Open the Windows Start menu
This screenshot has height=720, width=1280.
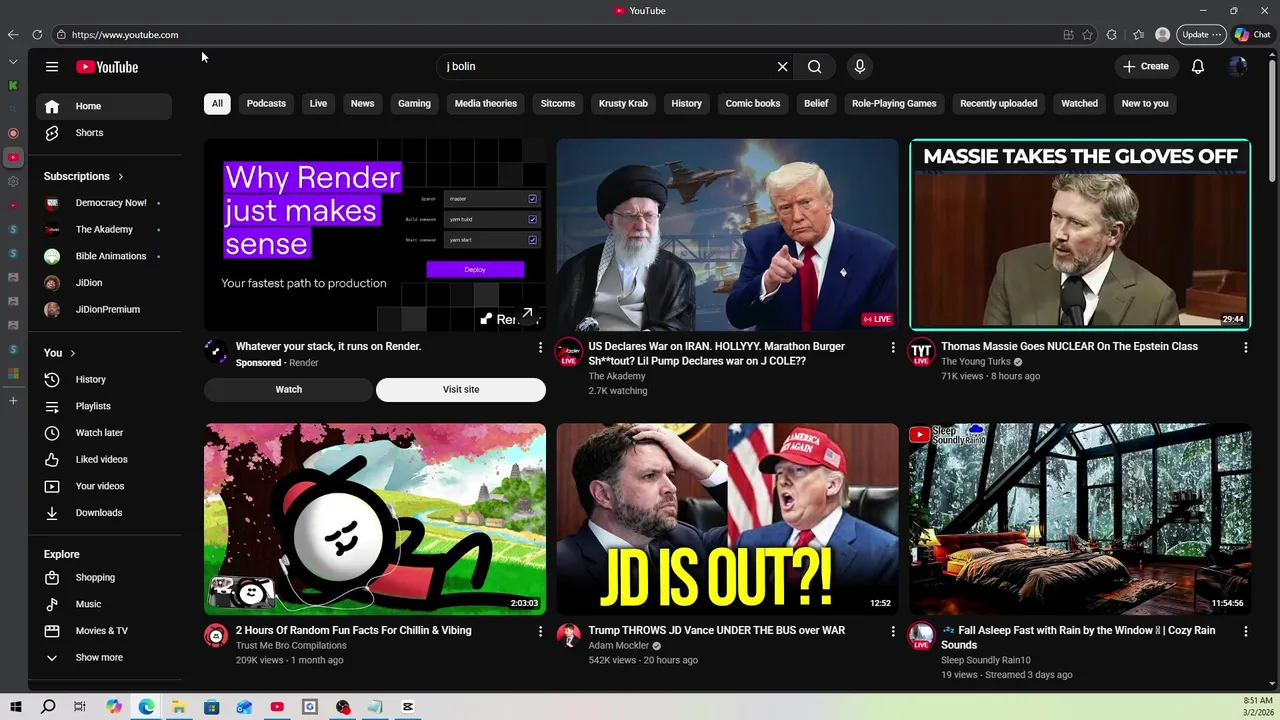(x=16, y=707)
